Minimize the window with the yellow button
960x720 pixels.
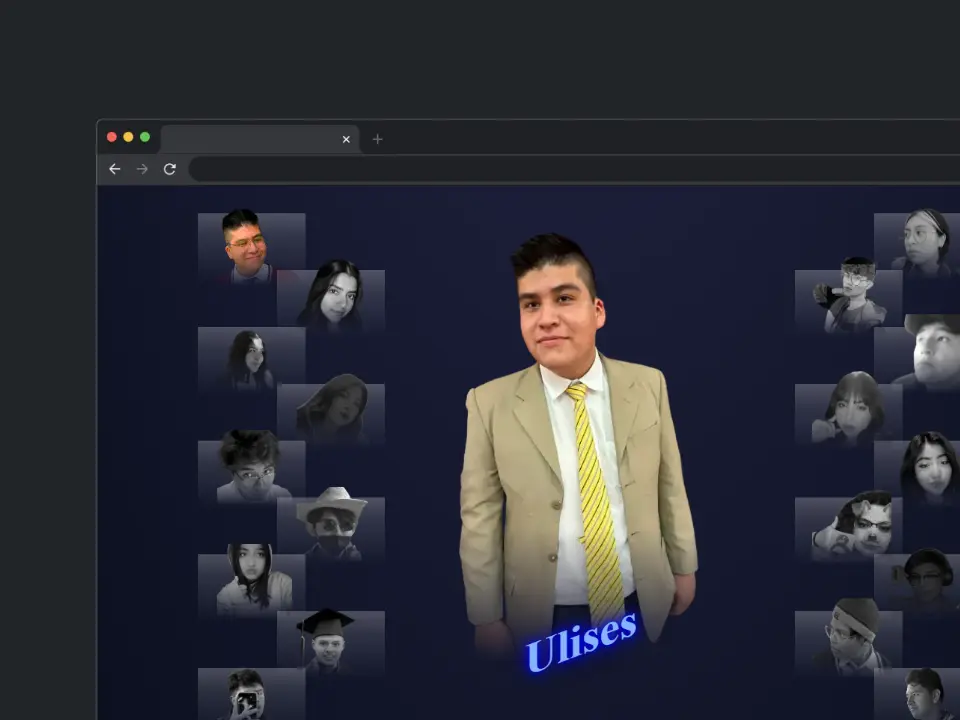pos(128,137)
